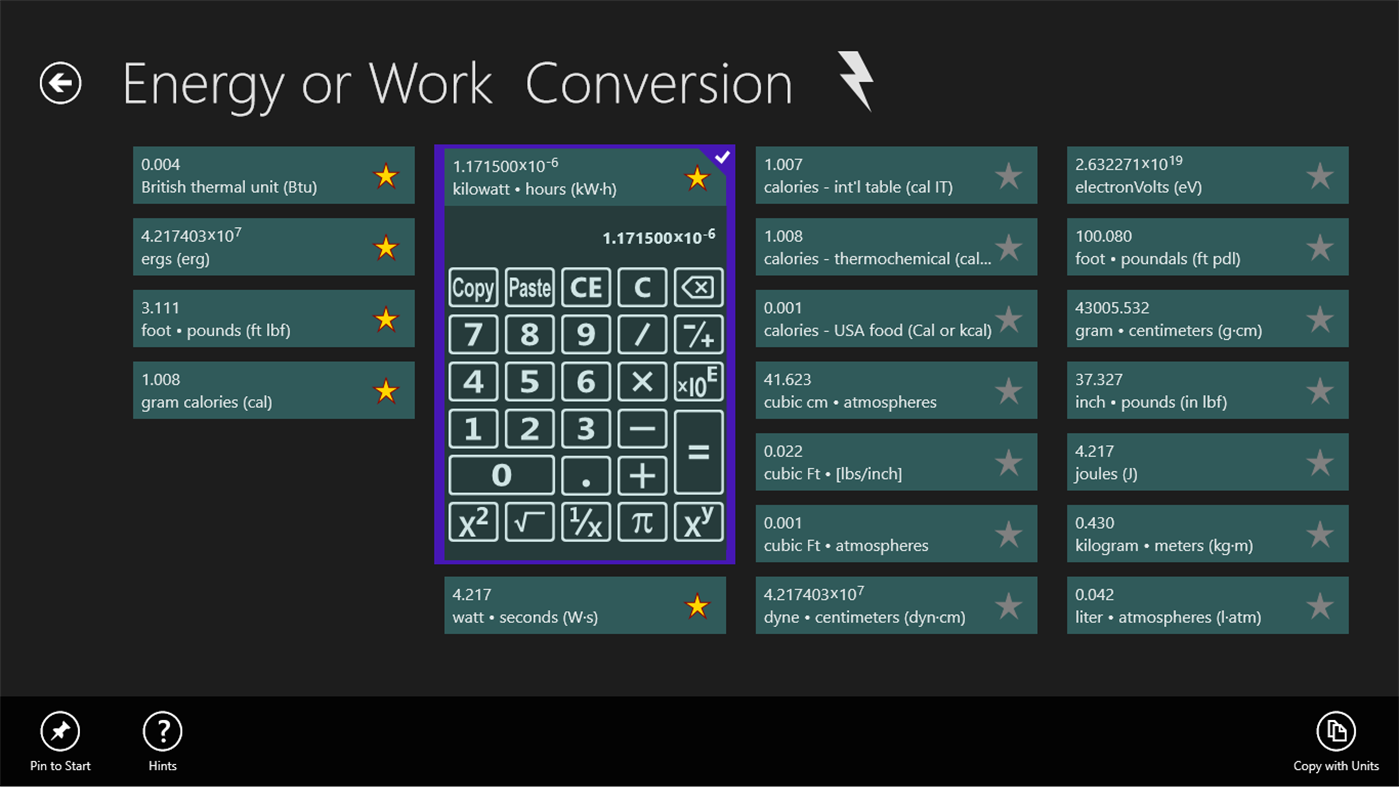
Task: Go back using the back arrow
Action: click(x=59, y=84)
